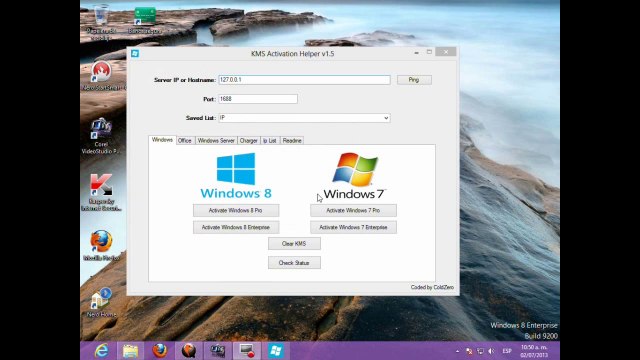Image resolution: width=640 pixels, height=360 pixels.
Task: Focus the Server IP or Hostname field
Action: pyautogui.click(x=304, y=80)
